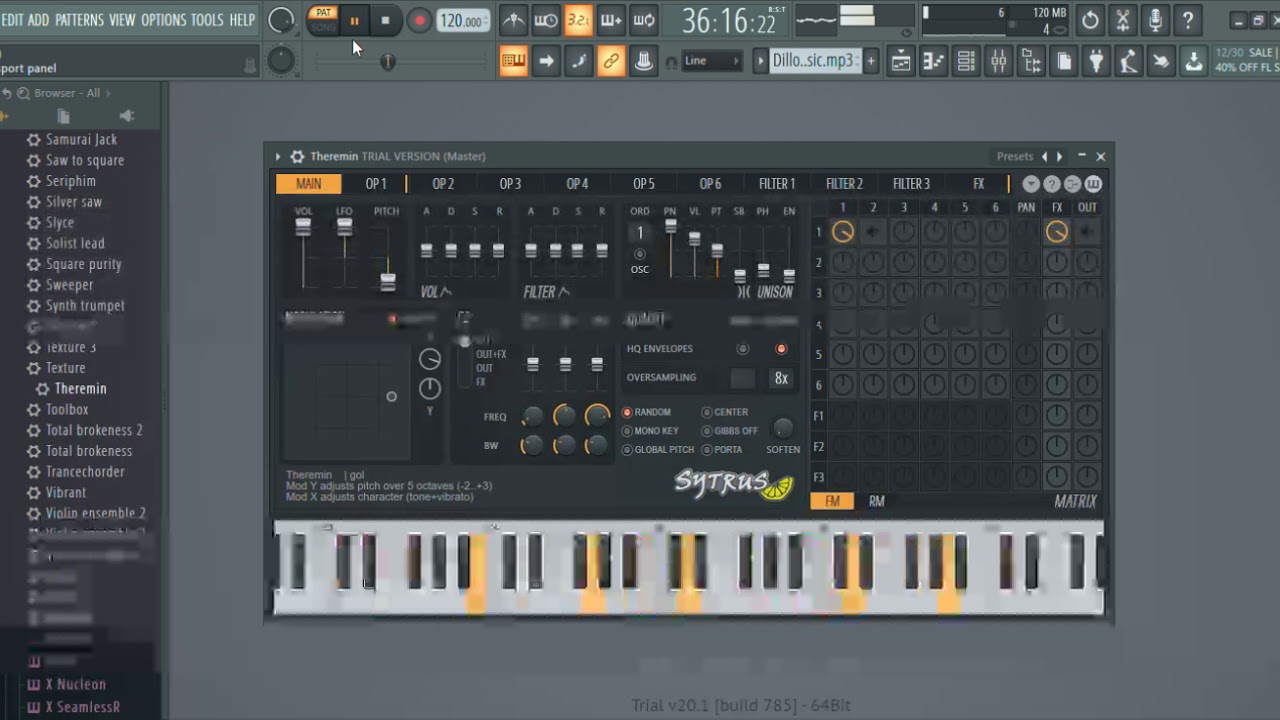This screenshot has height=720, width=1280.
Task: Open the Dillo..sic.mp3 pattern selector
Action: click(813, 61)
